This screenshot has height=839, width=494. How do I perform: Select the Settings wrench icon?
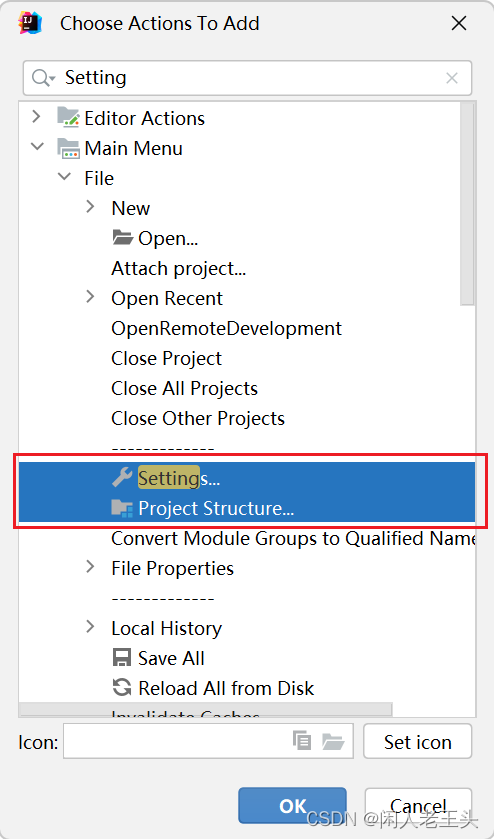pyautogui.click(x=122, y=477)
